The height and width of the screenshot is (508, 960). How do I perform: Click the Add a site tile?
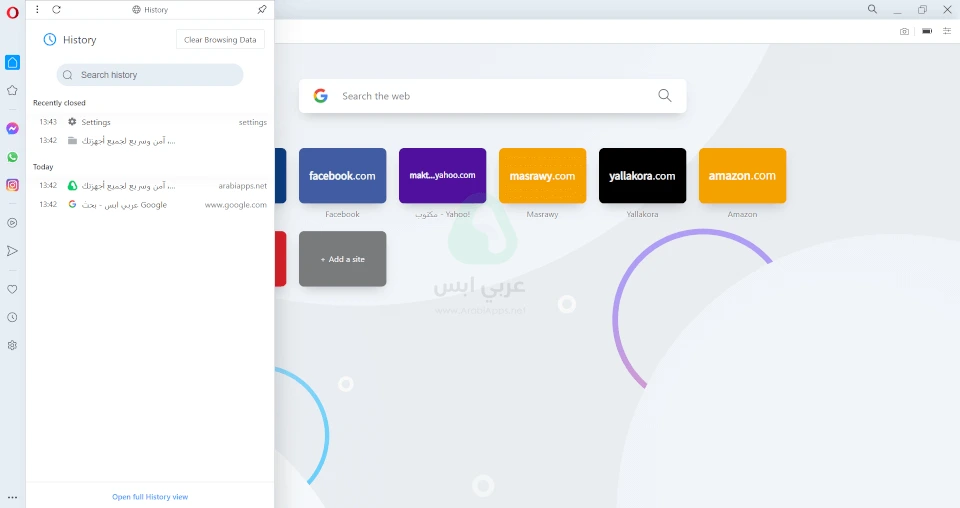coord(343,259)
